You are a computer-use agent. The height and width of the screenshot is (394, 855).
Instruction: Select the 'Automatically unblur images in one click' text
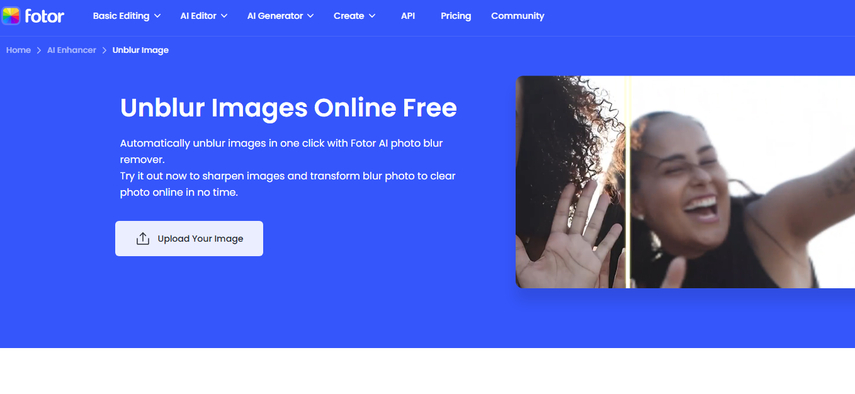coord(281,151)
